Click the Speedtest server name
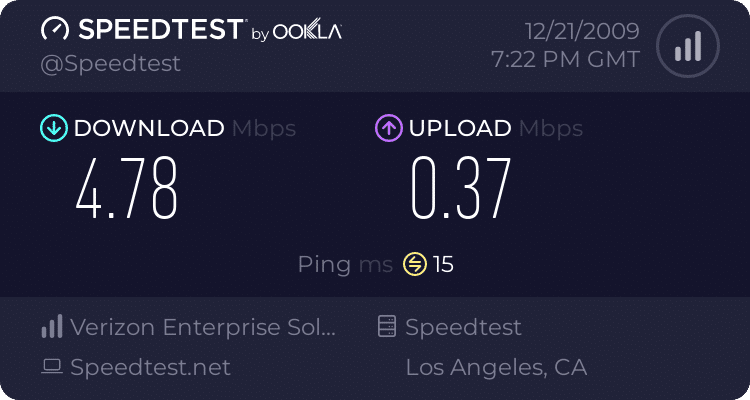Viewport: 750px width, 400px height. pos(463,327)
